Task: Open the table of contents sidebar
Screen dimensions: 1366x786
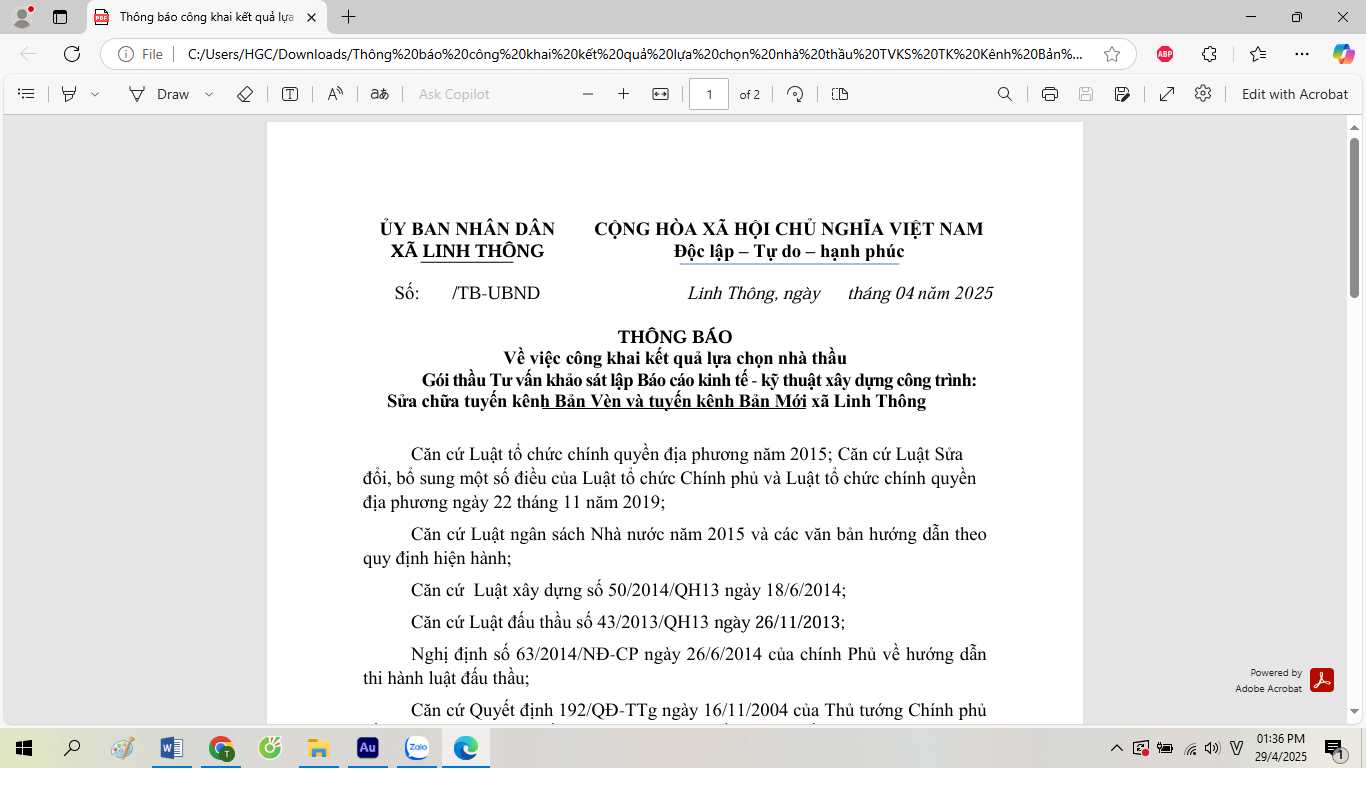Action: click(x=27, y=94)
